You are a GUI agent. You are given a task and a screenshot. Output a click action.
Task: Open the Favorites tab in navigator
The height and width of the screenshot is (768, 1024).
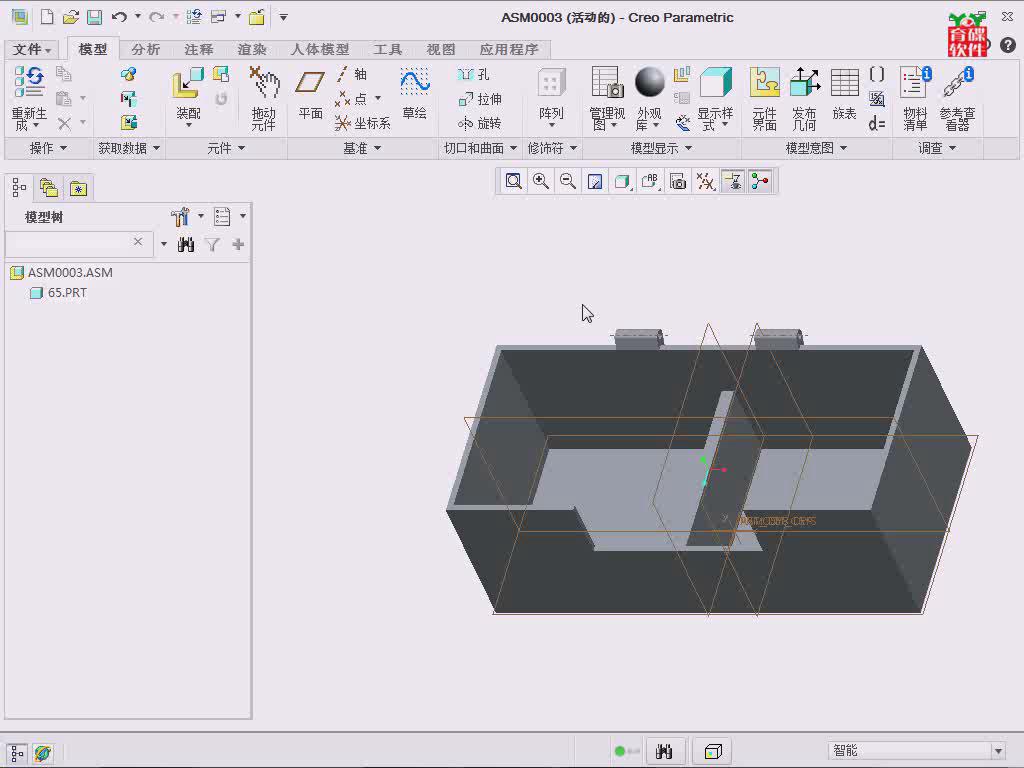coord(78,188)
